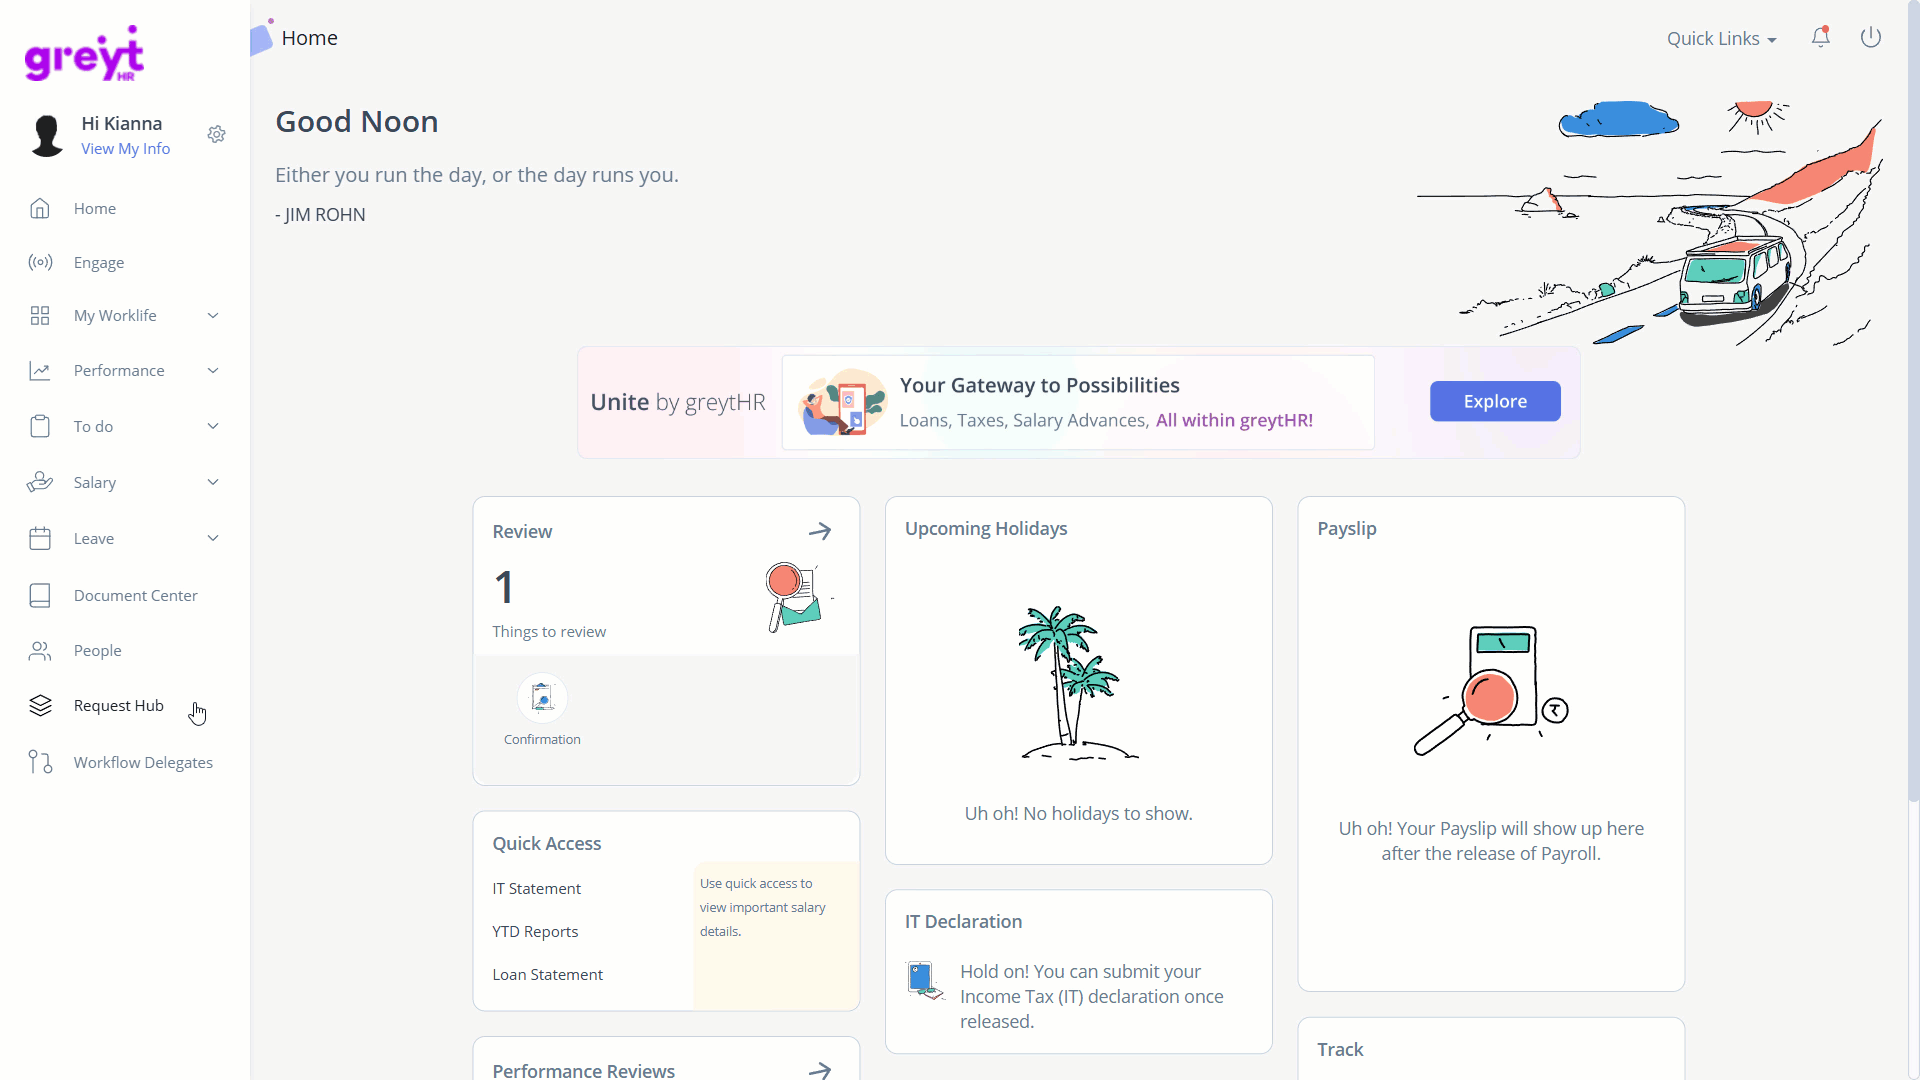Open Performance Reviews arrow icon
The width and height of the screenshot is (1920, 1080).
point(820,1070)
